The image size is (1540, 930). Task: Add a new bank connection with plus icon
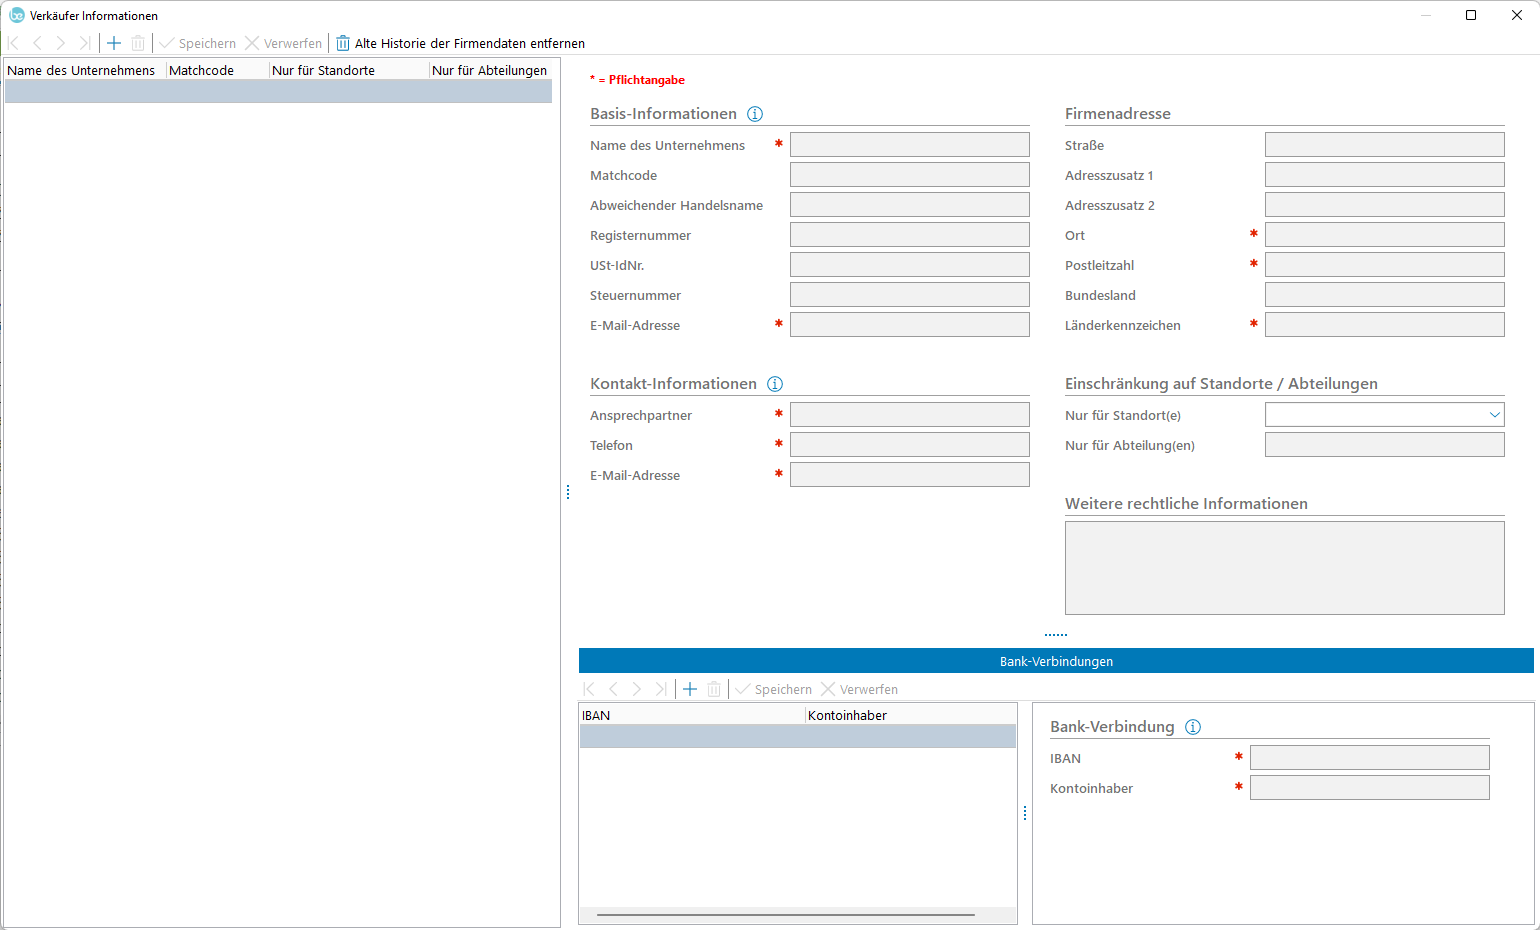690,689
